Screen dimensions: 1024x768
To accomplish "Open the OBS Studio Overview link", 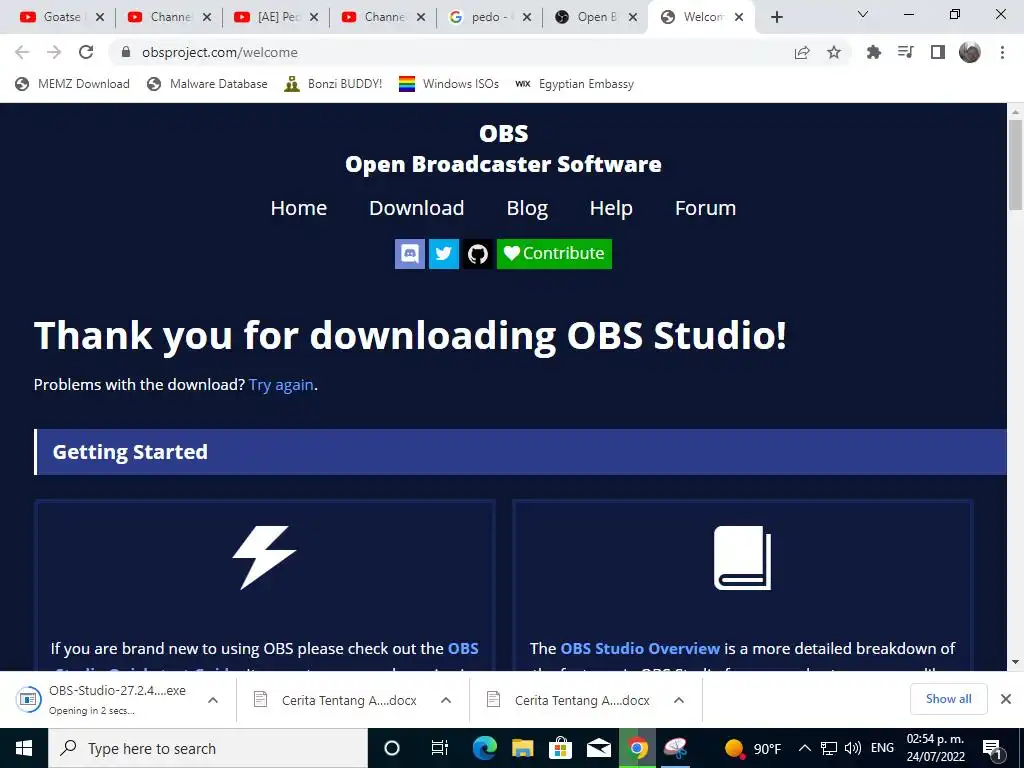I will 640,648.
